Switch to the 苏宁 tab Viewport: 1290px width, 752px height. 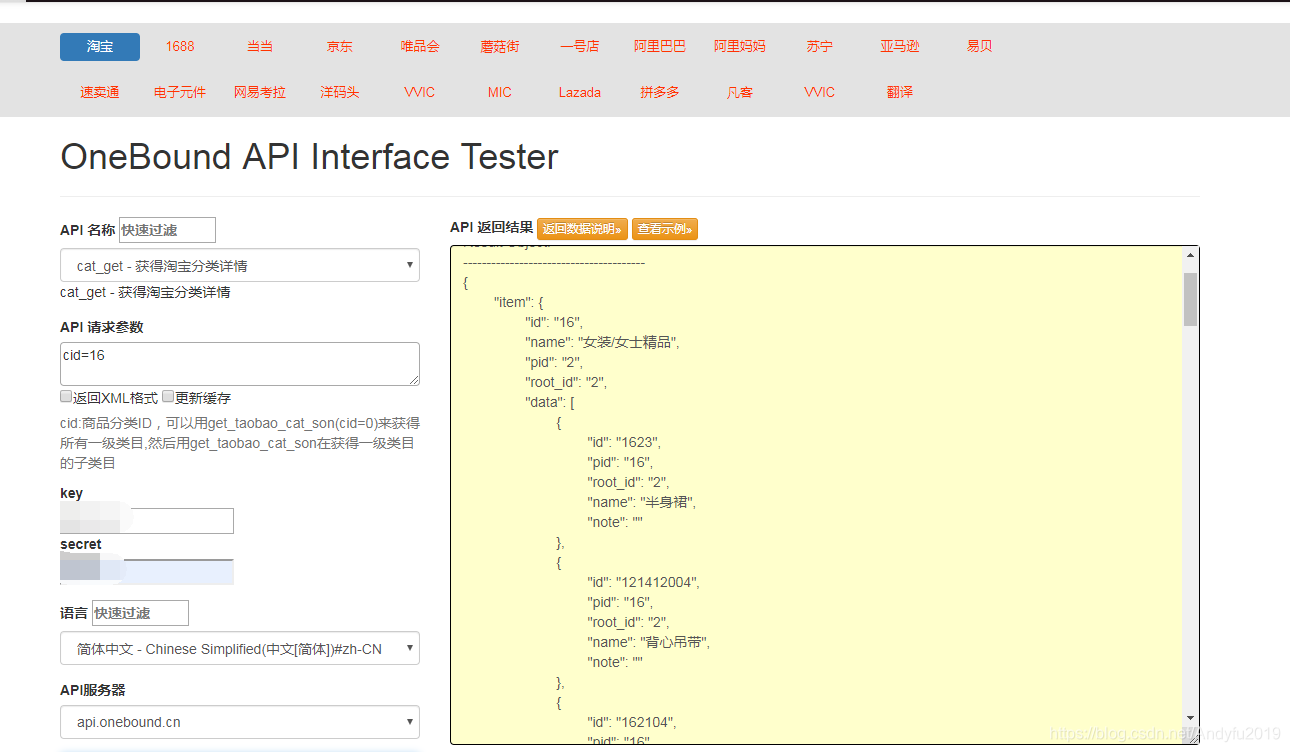point(820,47)
